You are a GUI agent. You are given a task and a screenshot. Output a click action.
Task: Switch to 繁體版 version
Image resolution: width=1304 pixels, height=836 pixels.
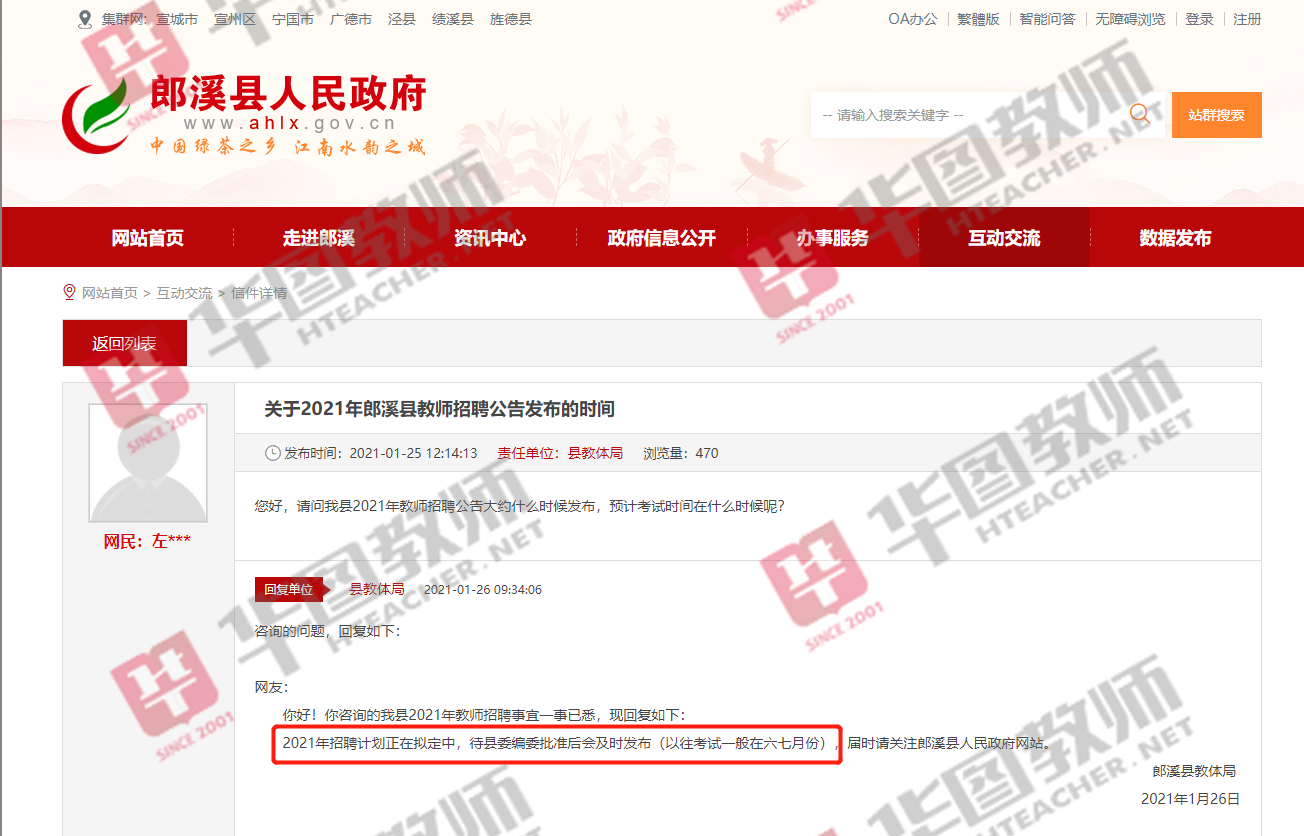click(x=978, y=19)
